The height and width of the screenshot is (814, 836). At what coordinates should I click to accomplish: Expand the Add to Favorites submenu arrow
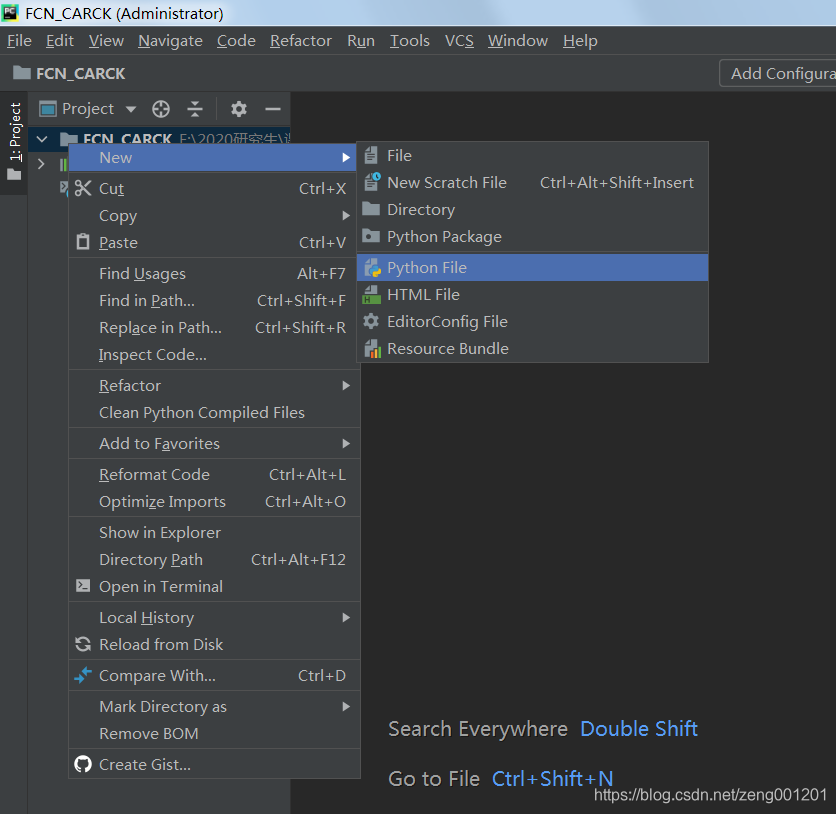coord(346,444)
